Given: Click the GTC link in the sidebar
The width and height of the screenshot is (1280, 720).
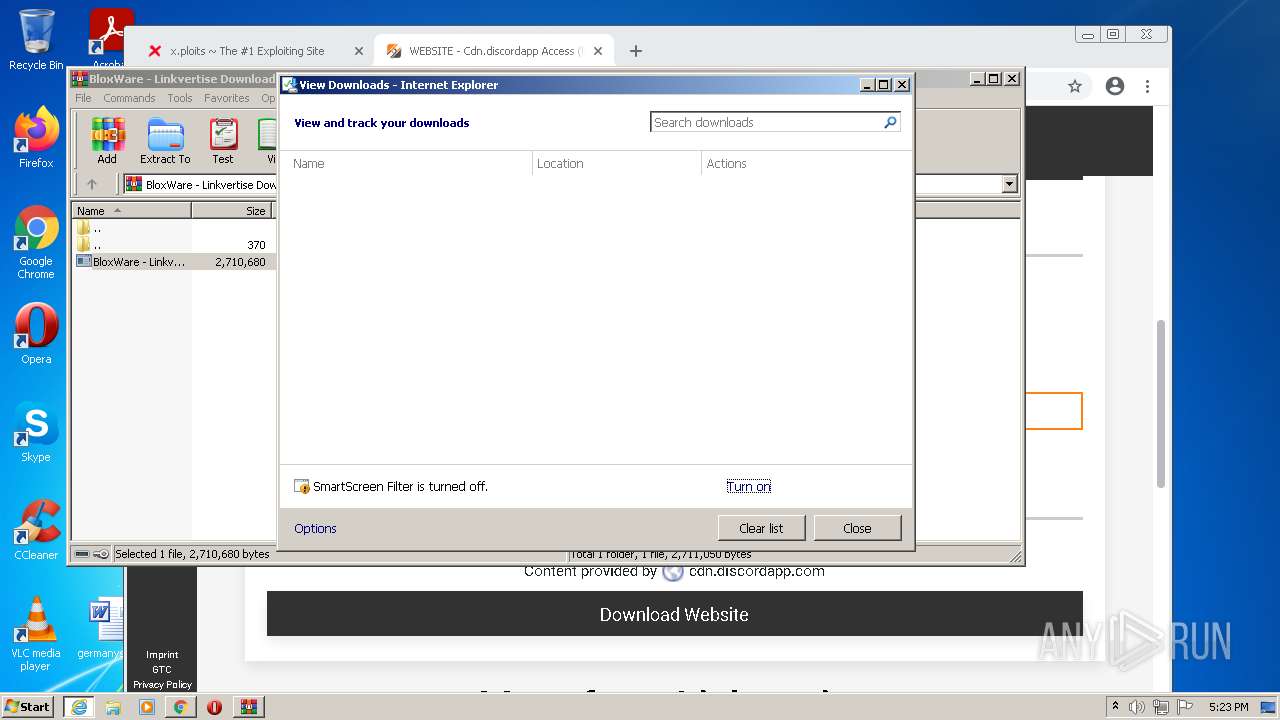Looking at the screenshot, I should click(x=162, y=670).
